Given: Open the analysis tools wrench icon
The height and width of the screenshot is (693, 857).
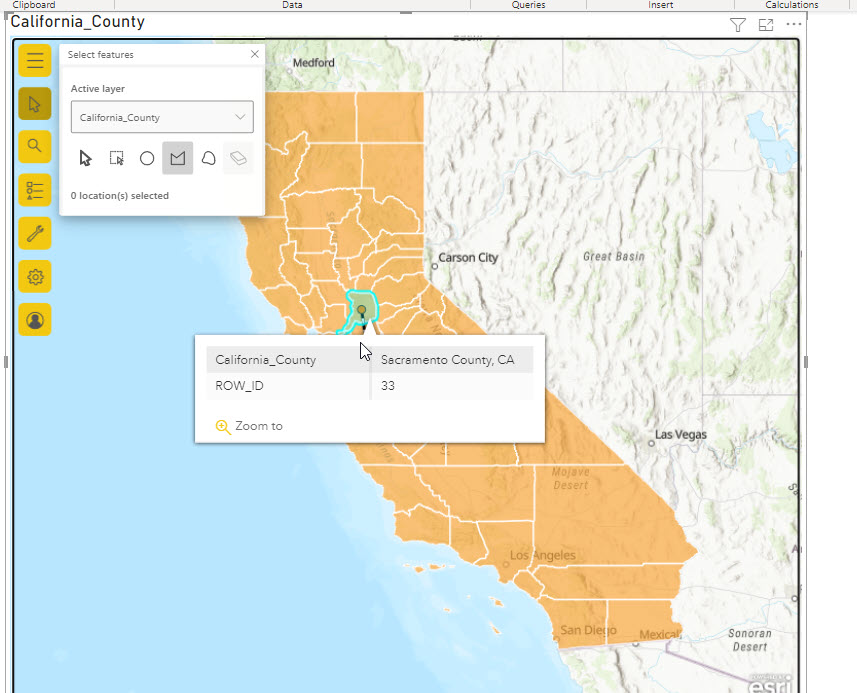Looking at the screenshot, I should point(35,233).
